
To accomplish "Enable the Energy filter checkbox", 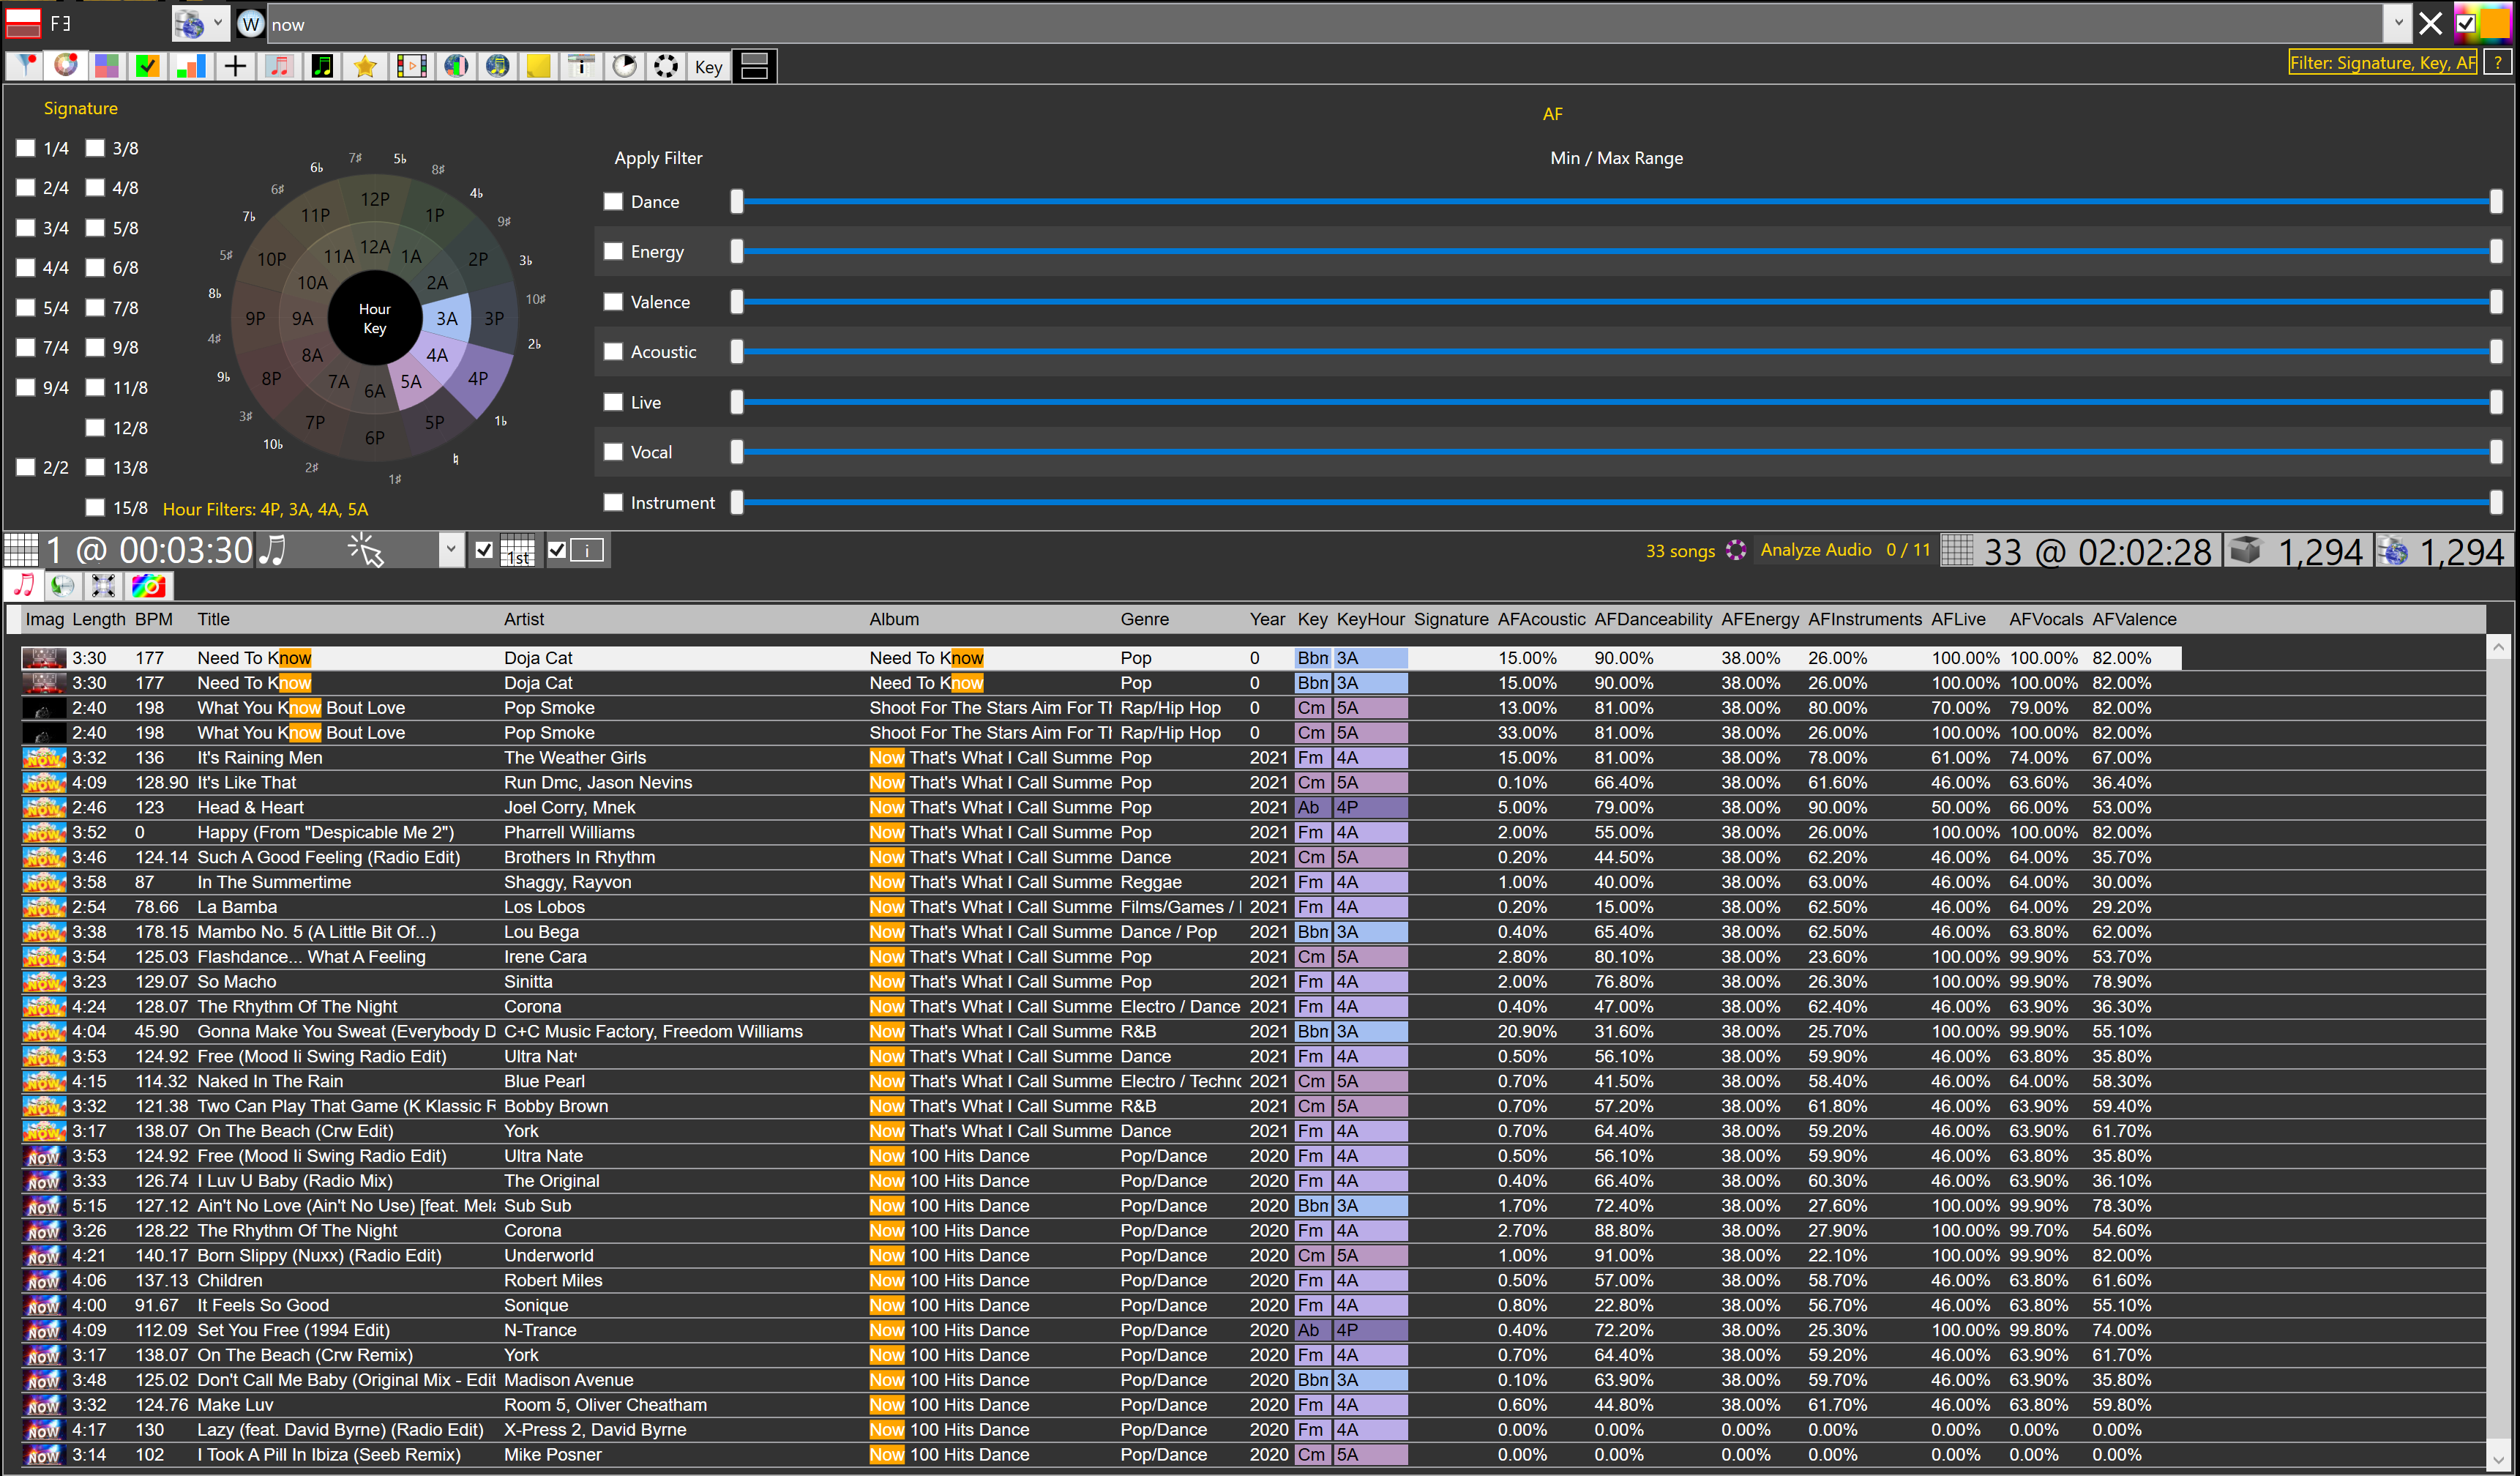I will (x=614, y=251).
